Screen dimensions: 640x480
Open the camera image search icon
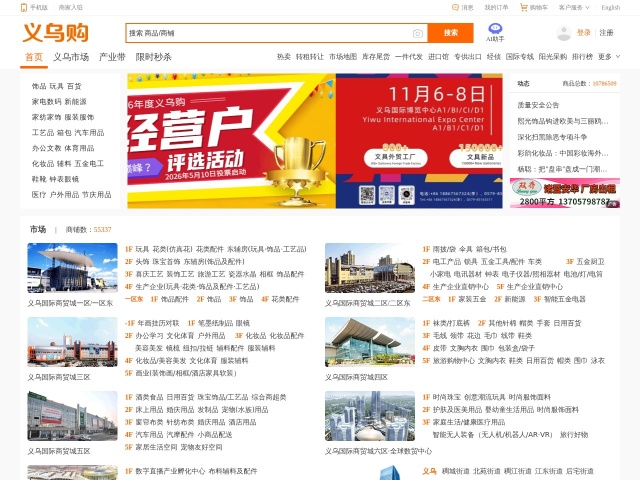pyautogui.click(x=417, y=33)
